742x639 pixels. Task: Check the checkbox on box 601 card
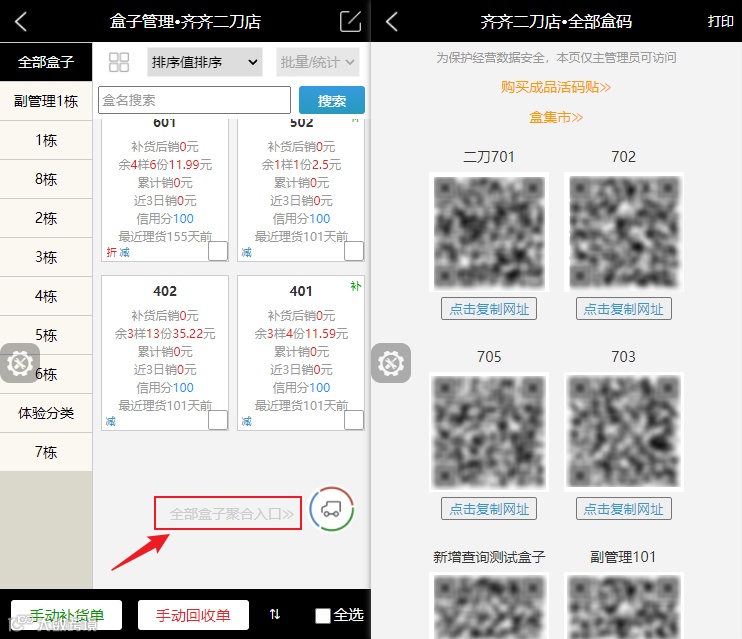tap(218, 251)
